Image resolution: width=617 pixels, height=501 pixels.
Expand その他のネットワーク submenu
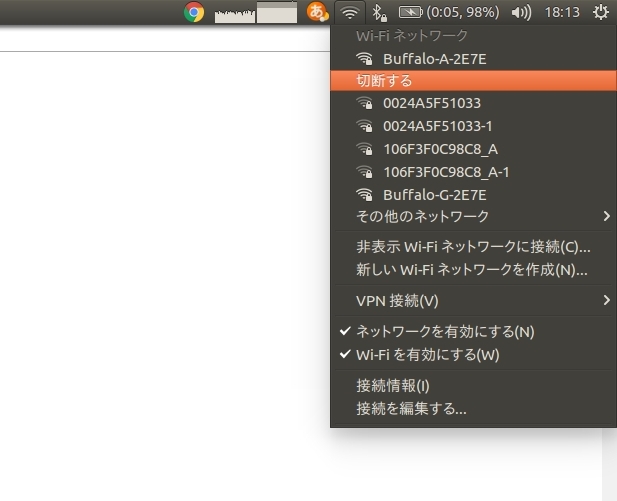click(473, 216)
